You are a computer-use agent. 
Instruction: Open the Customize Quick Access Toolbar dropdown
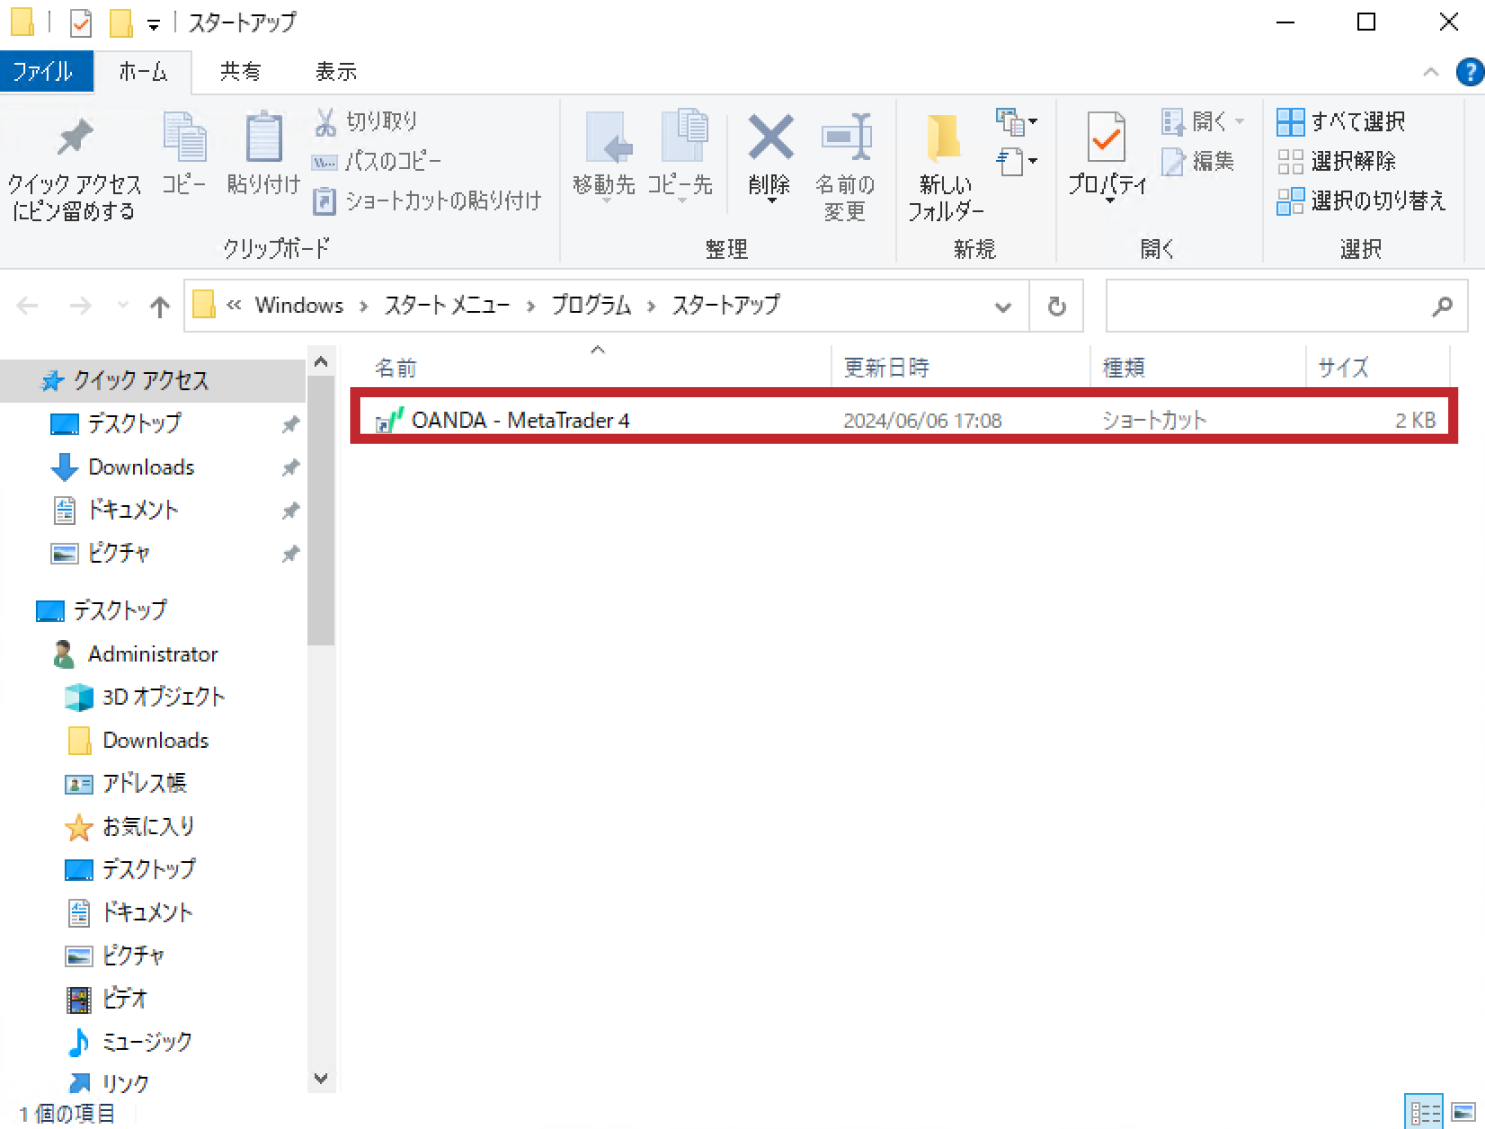(x=153, y=24)
